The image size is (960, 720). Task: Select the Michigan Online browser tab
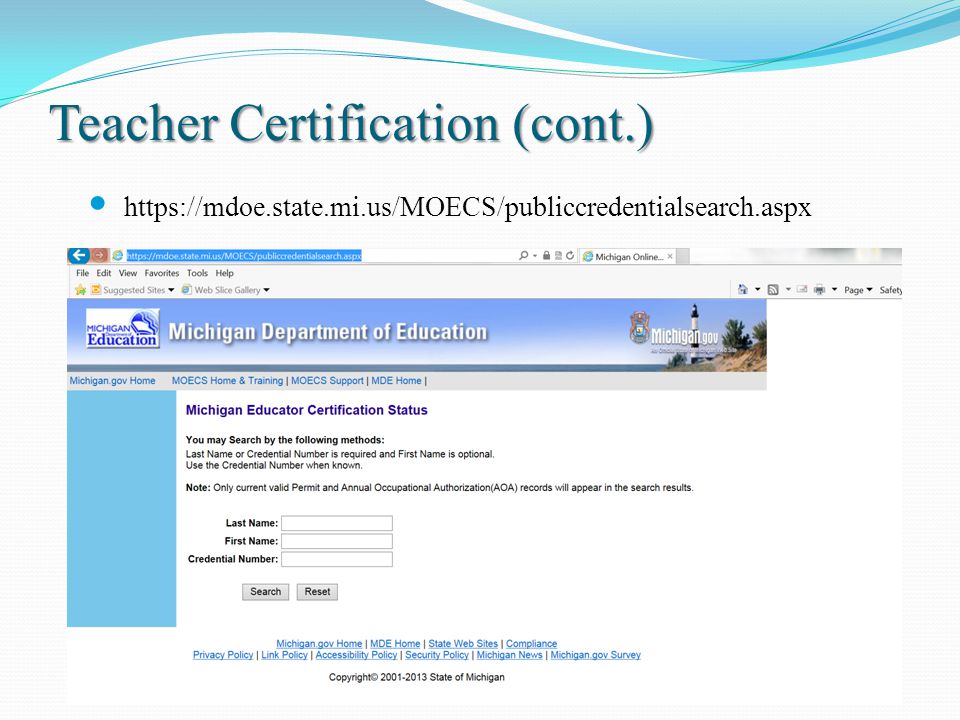click(627, 257)
